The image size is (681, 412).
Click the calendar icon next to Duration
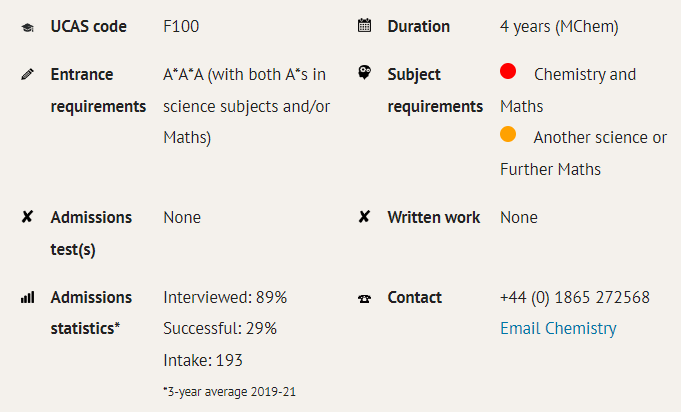[x=364, y=26]
